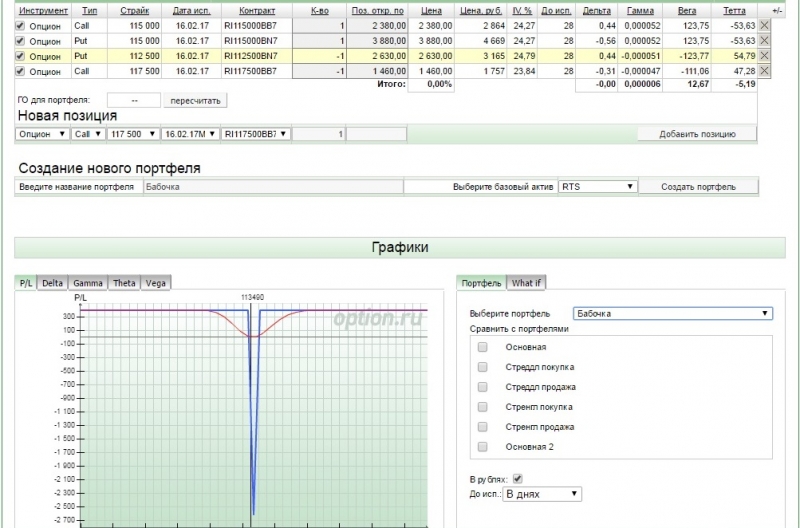This screenshot has height=528, width=800.
Task: Switch to the Vega chart tab
Action: 157,283
